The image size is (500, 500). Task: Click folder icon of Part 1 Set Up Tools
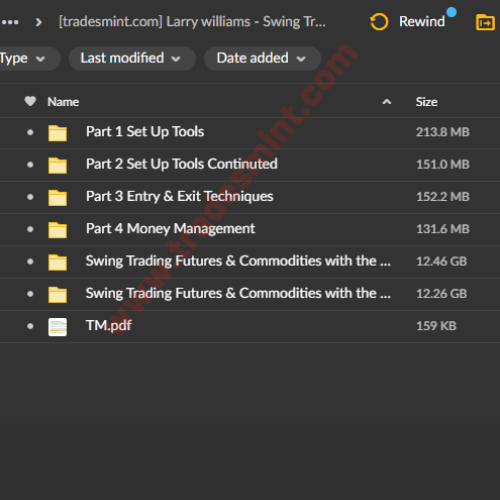tap(57, 133)
